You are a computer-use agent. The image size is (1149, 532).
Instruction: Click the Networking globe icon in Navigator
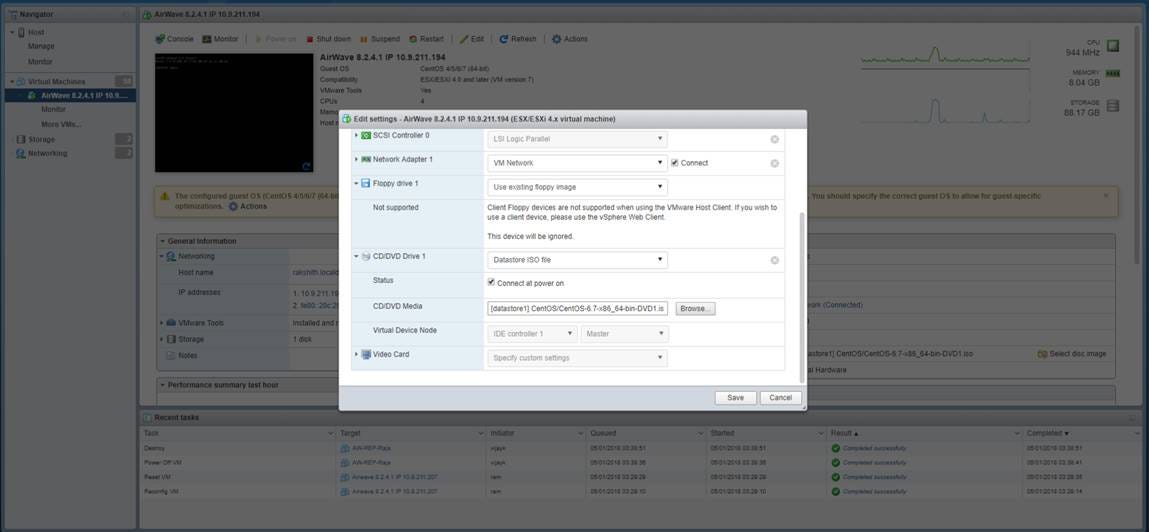coord(21,153)
